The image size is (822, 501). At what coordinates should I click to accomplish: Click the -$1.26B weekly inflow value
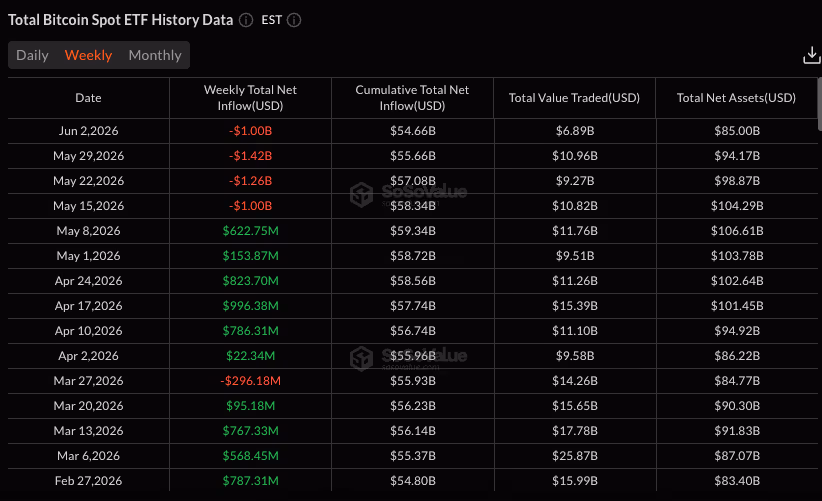pyautogui.click(x=251, y=181)
